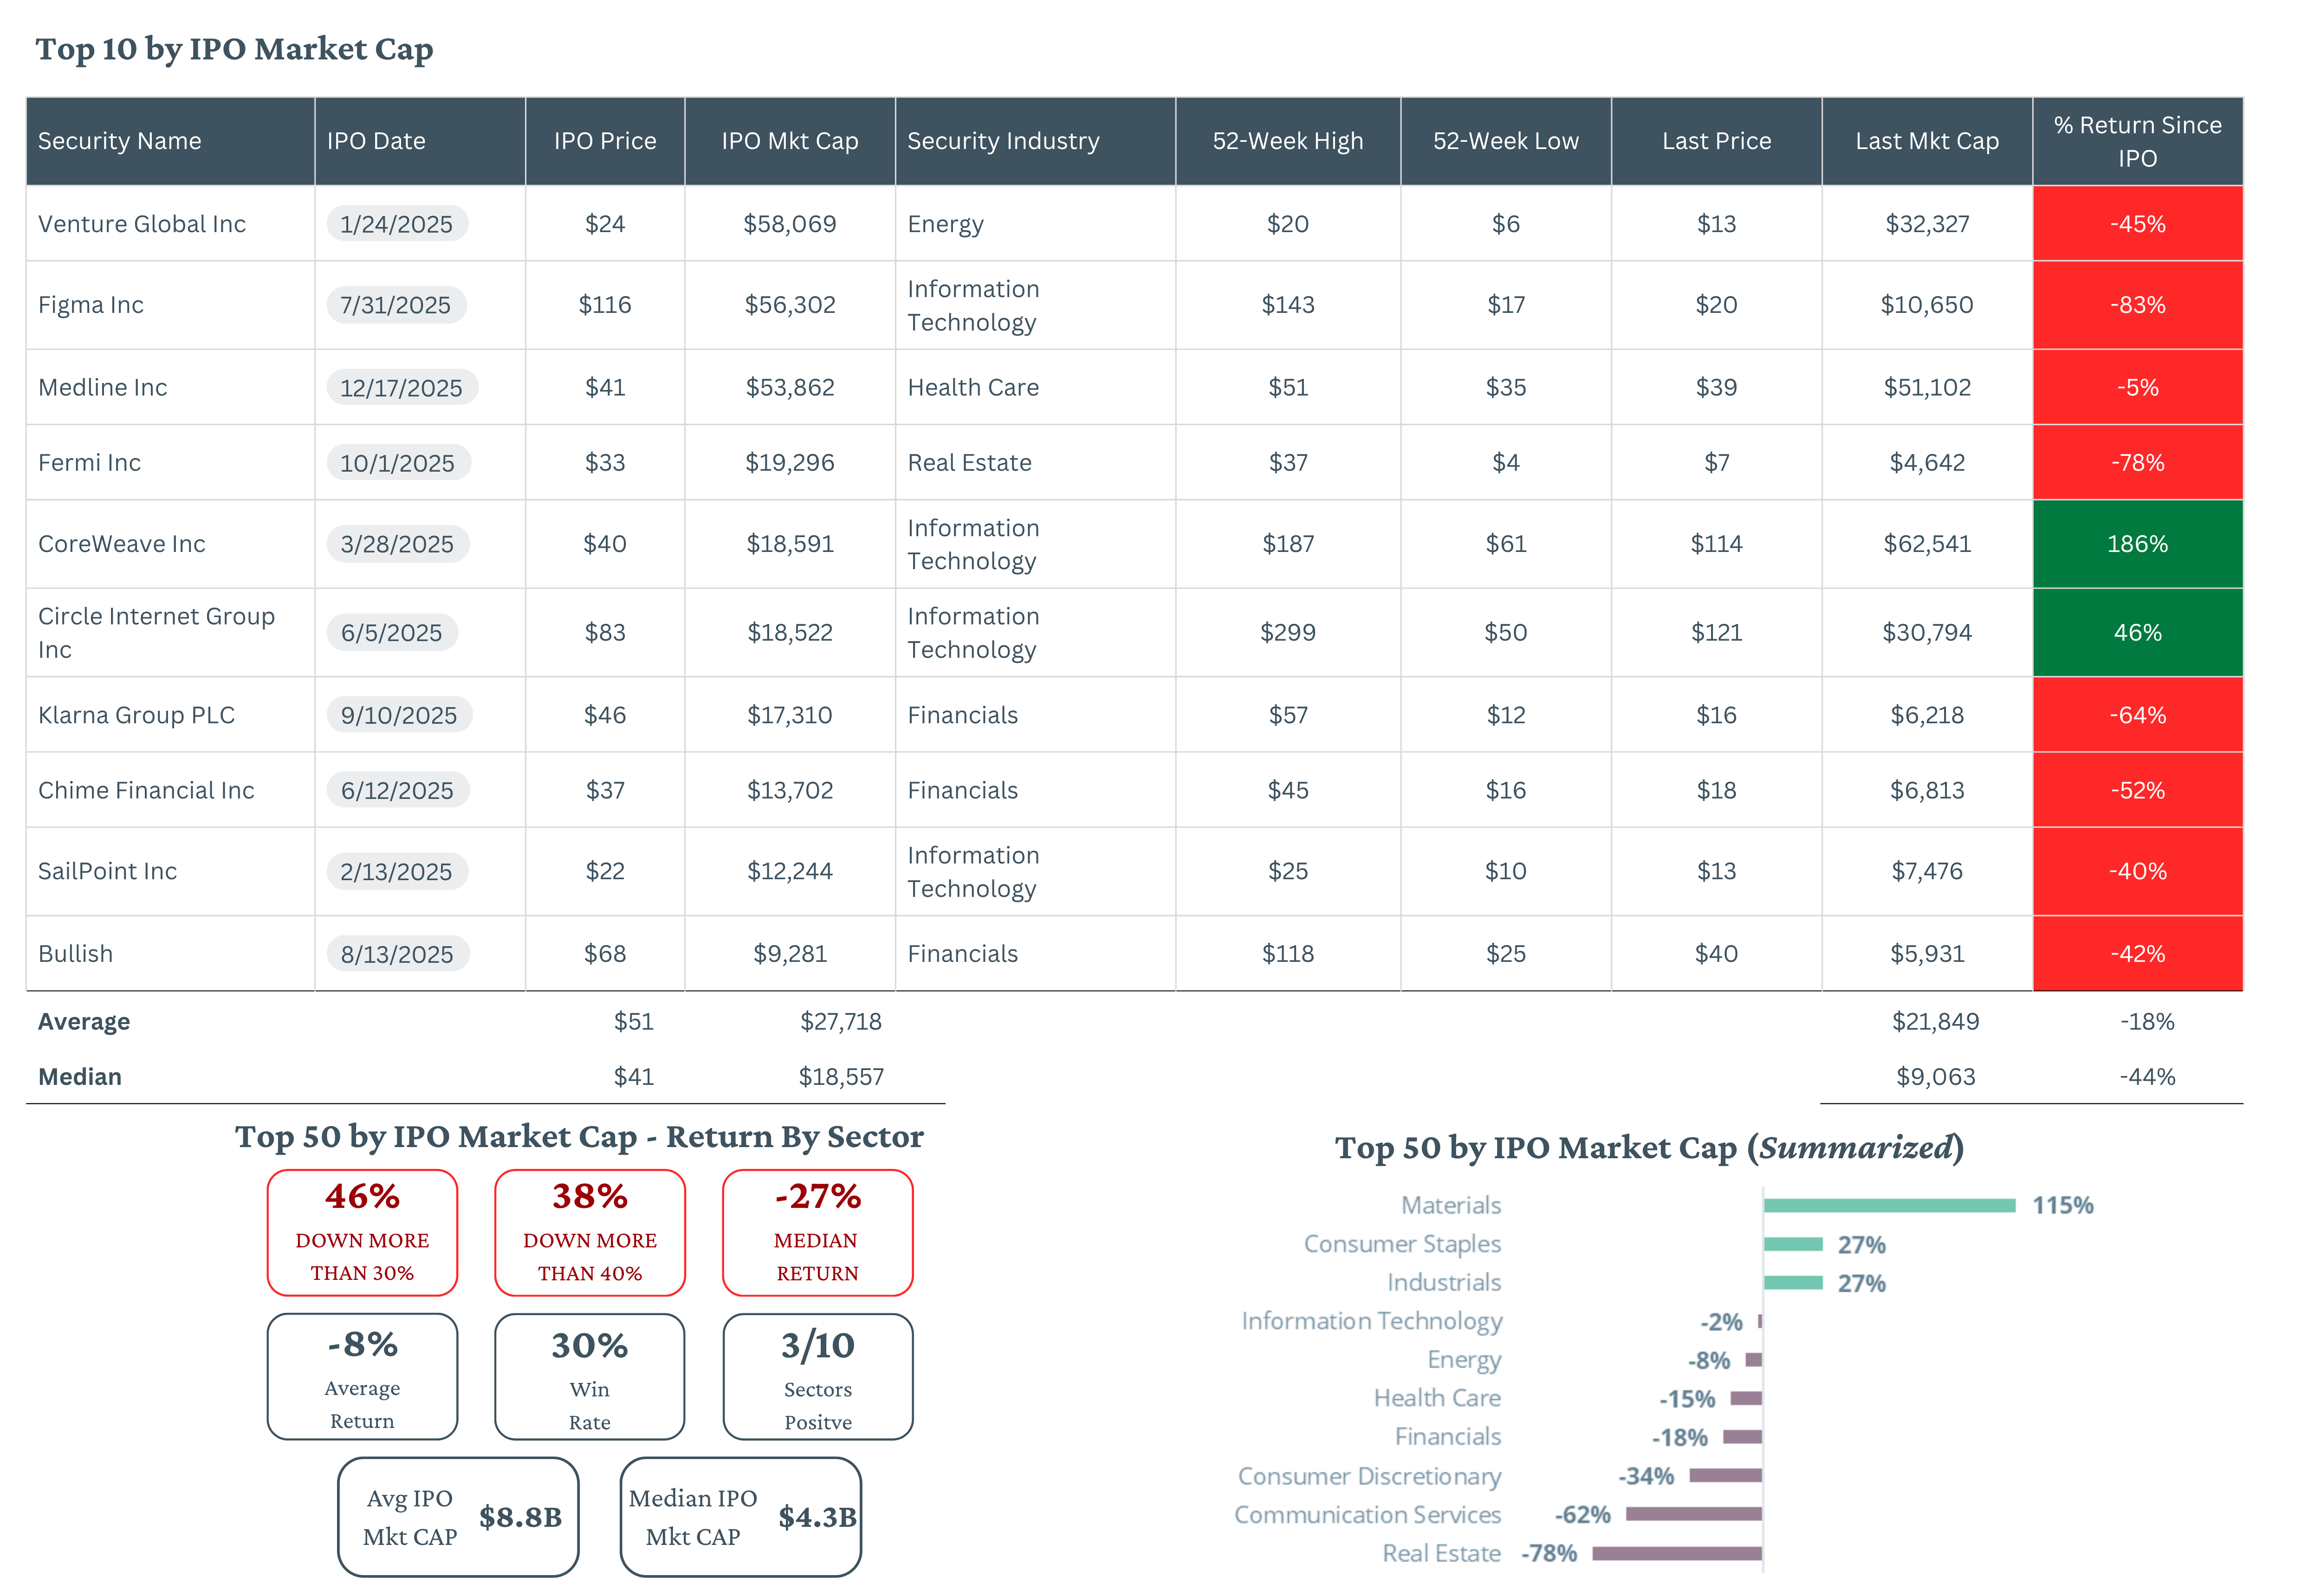Viewport: 2321px width, 1596px height.
Task: Click the 12/17/2025 IPO date pill
Action: tap(402, 388)
